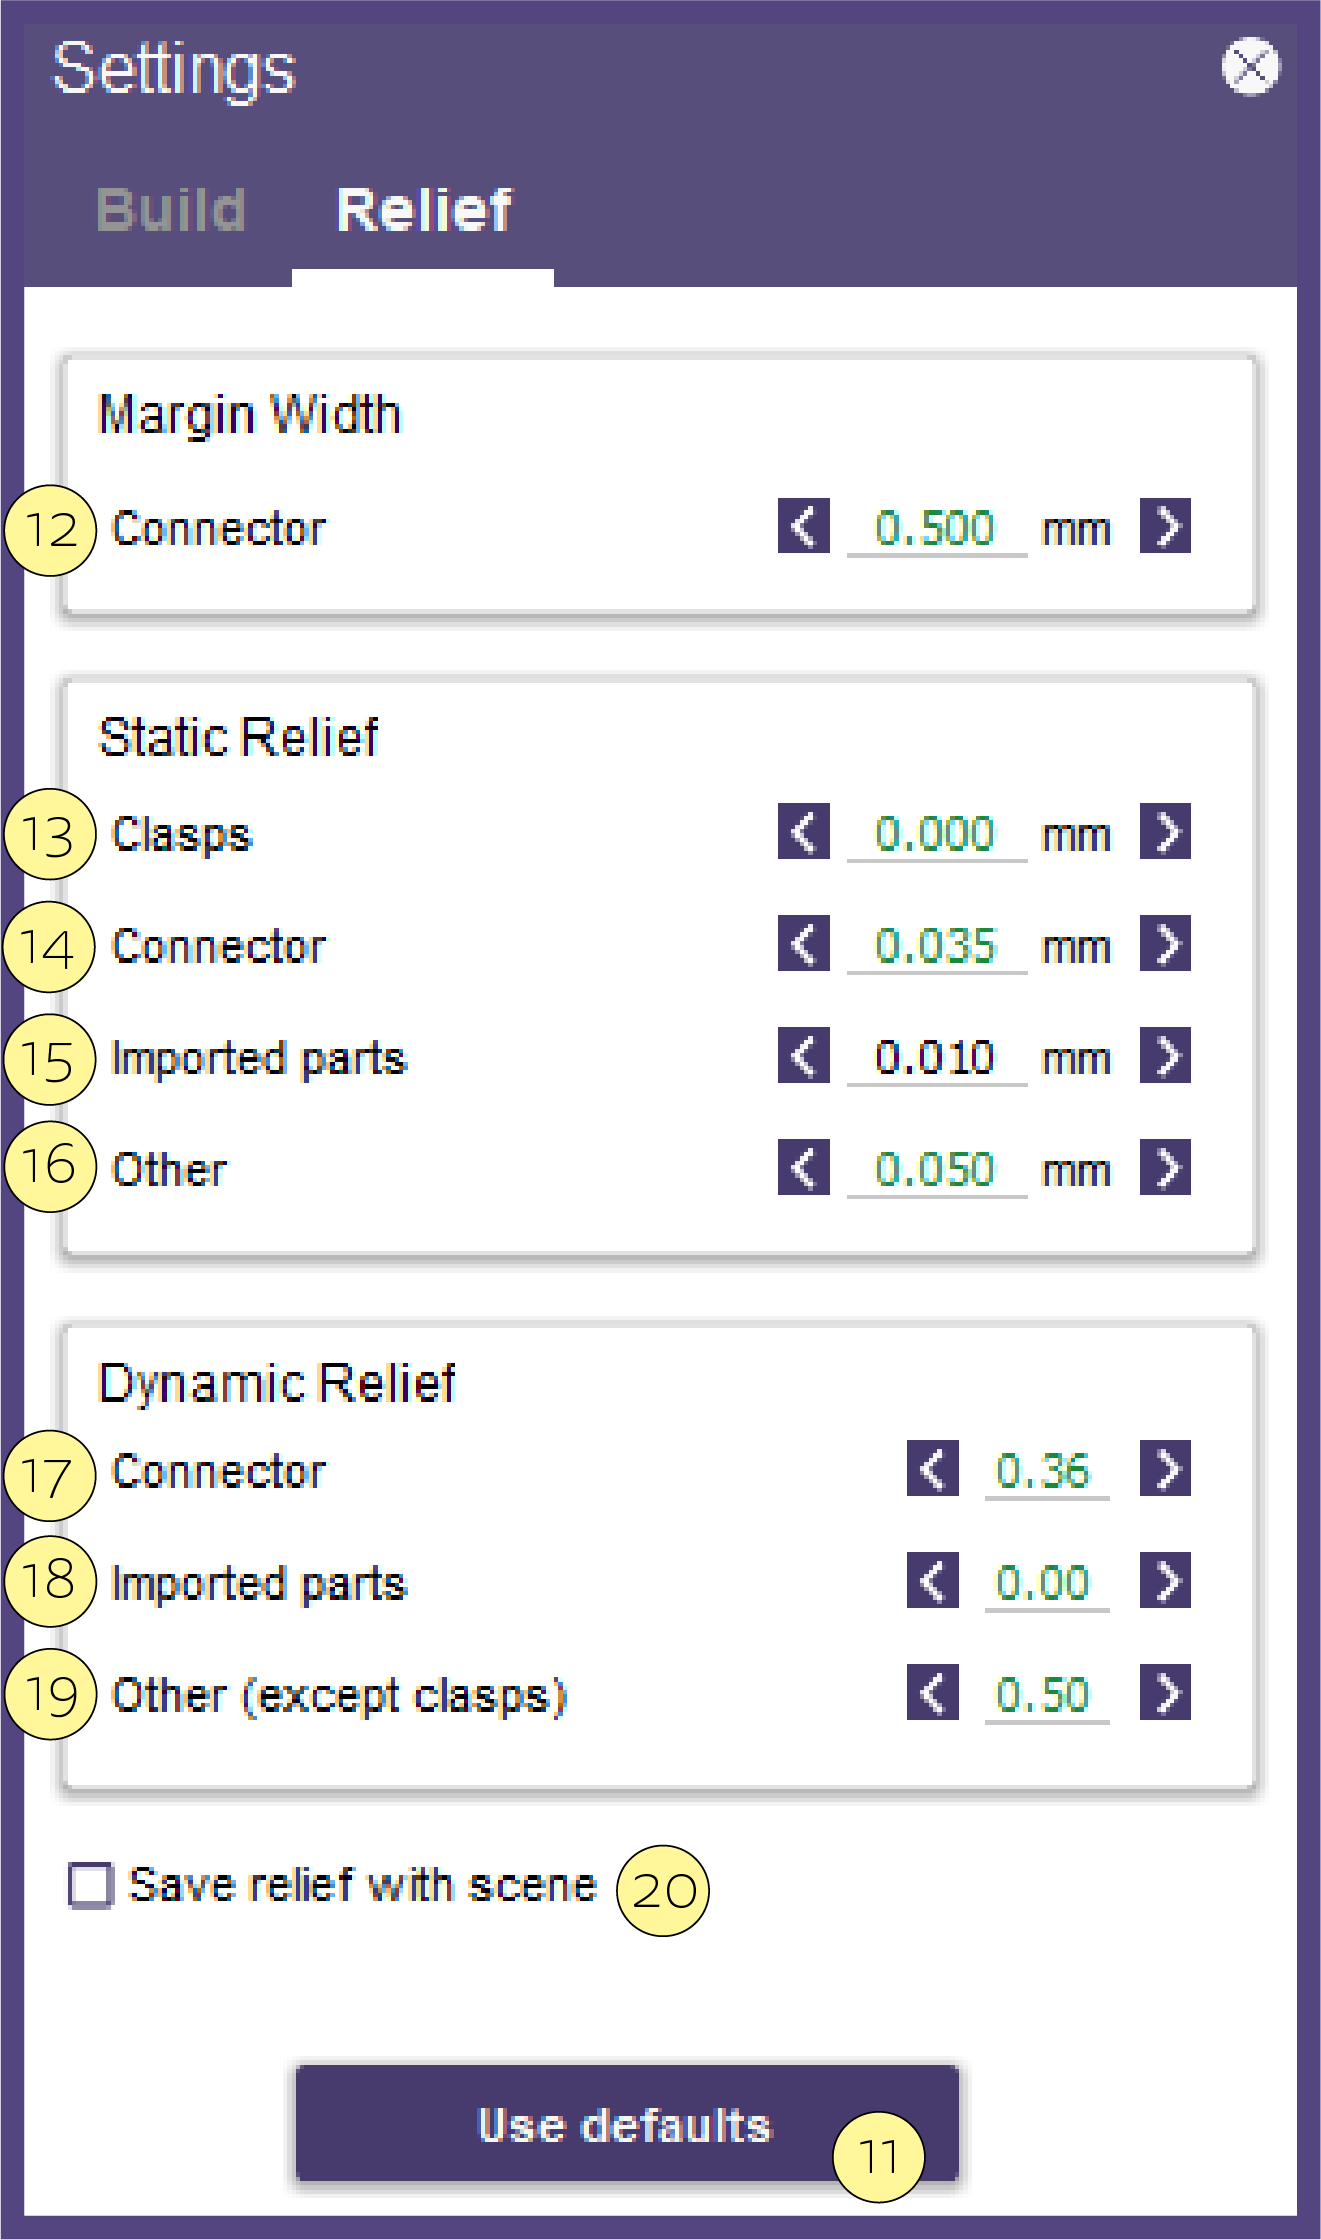The image size is (1321, 2240).
Task: Click the Dynamic Relief Connector 0.36 field
Action: (1047, 1471)
